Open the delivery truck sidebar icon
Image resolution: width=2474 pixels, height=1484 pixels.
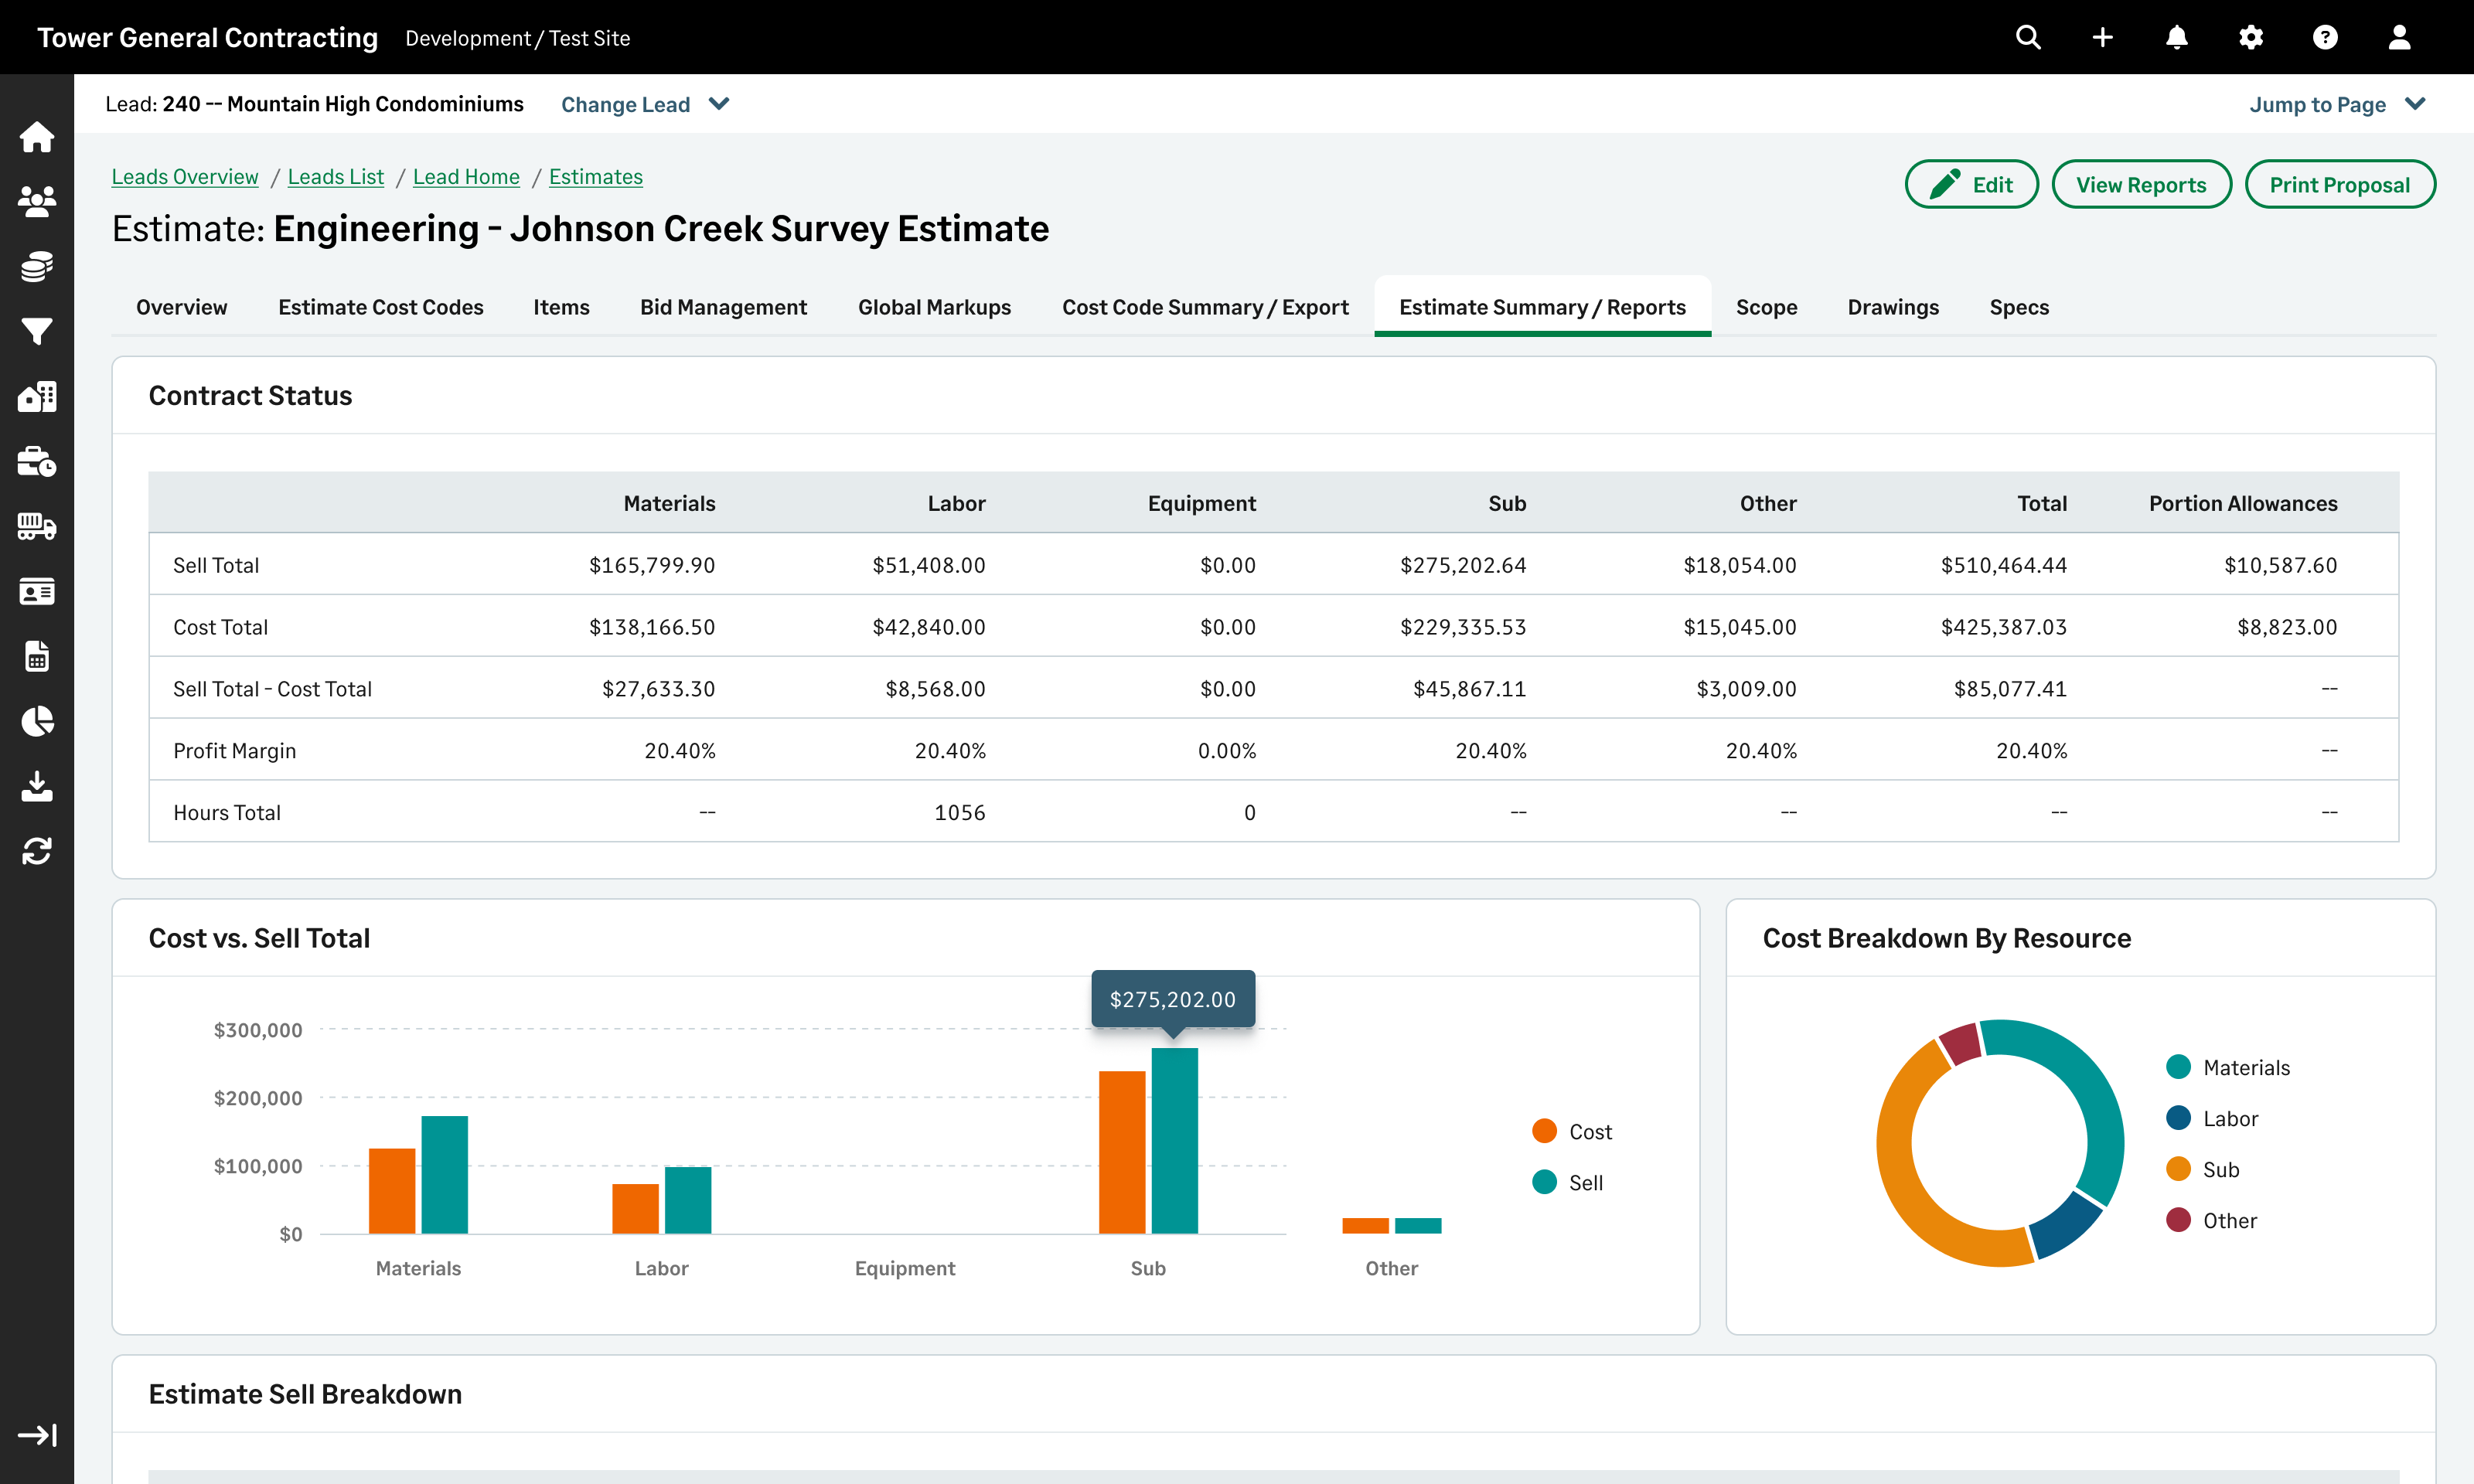(x=37, y=526)
